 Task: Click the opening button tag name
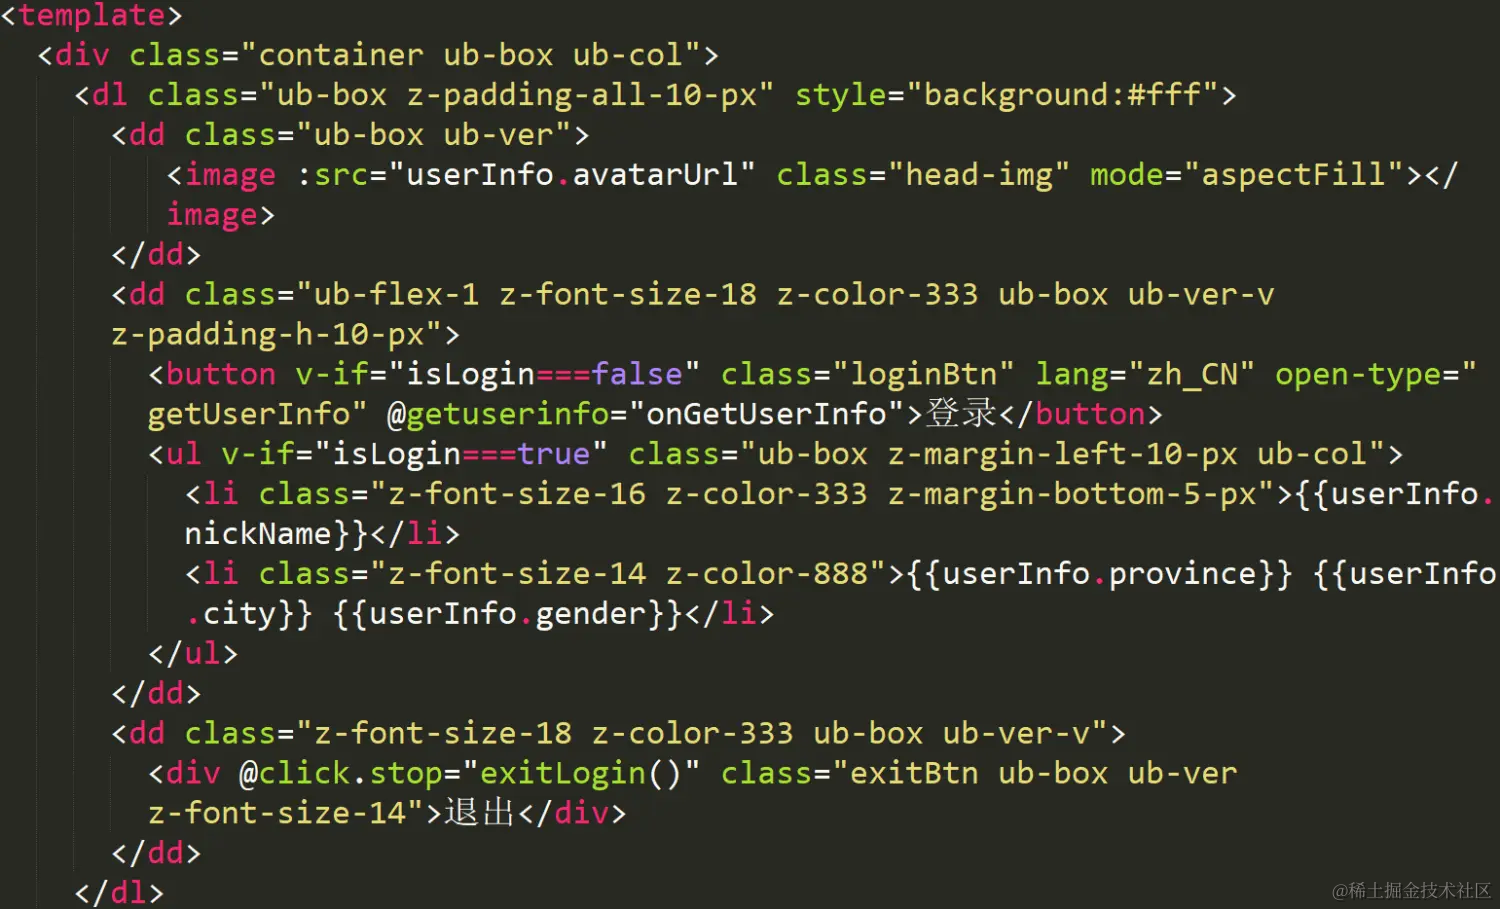[x=221, y=374]
